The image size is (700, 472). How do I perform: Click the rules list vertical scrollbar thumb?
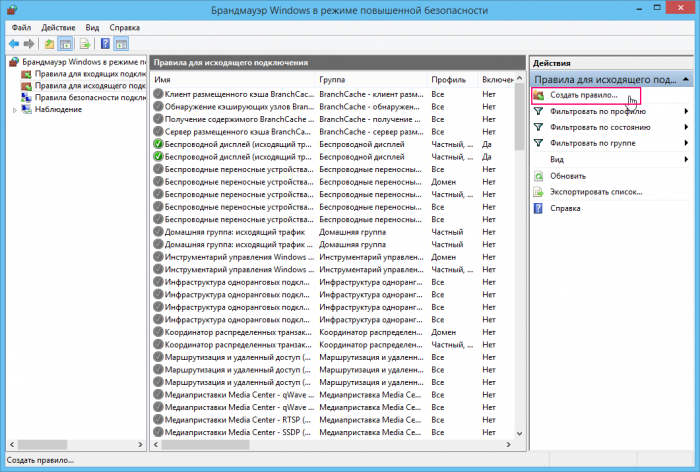pyautogui.click(x=519, y=117)
